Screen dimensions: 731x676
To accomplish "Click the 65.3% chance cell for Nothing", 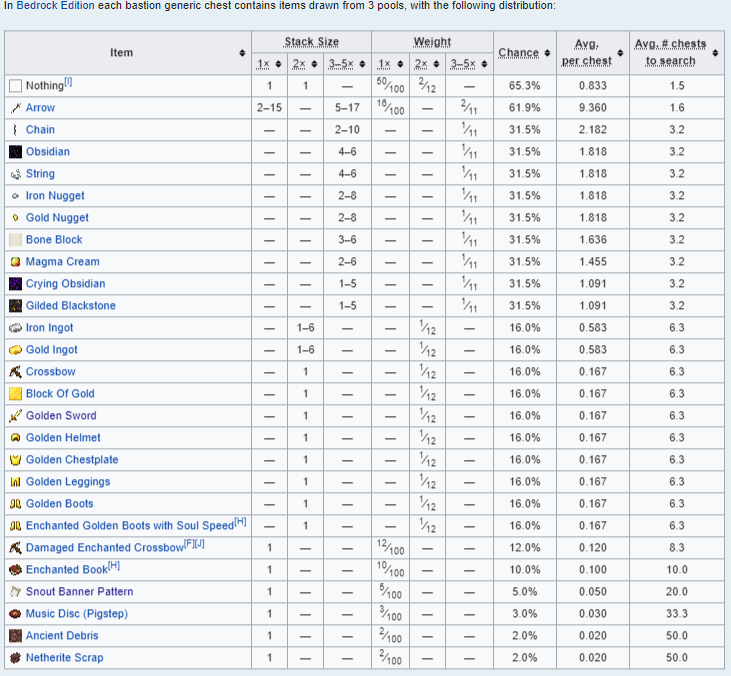I will [524, 86].
